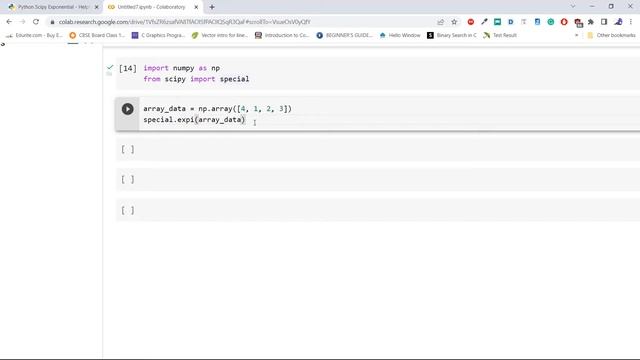Open the Chrome profile avatar
The width and height of the screenshot is (640, 360).
(618, 22)
